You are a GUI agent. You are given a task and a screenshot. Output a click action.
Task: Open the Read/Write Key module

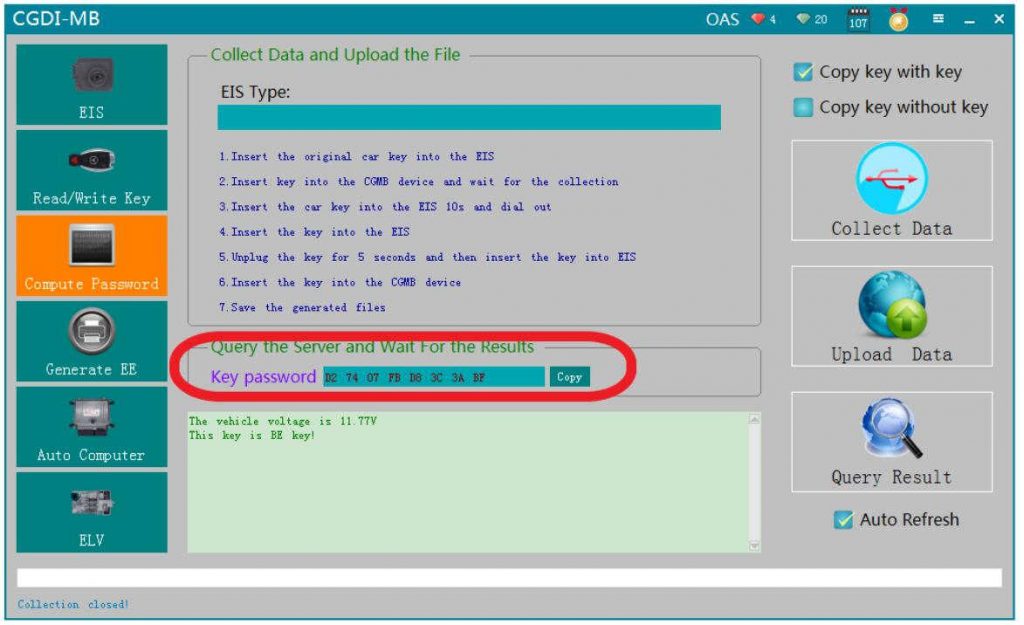[91, 170]
